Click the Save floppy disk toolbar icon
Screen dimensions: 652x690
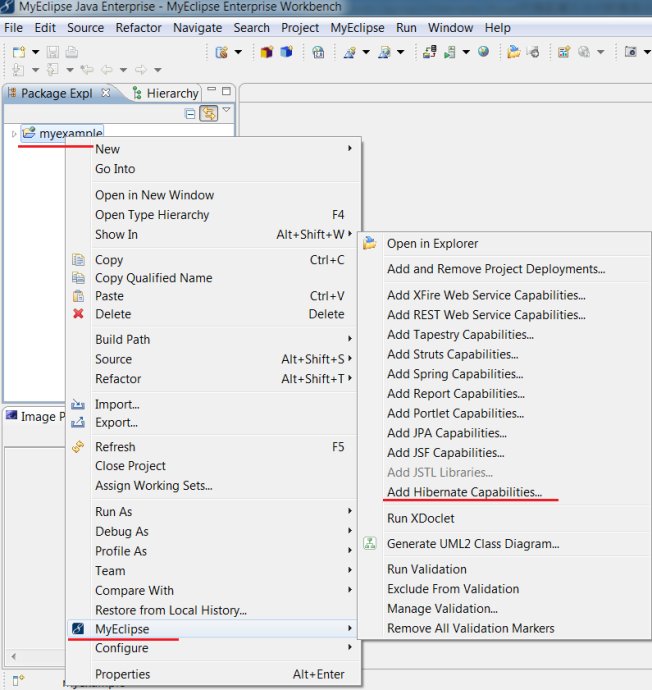[53, 52]
